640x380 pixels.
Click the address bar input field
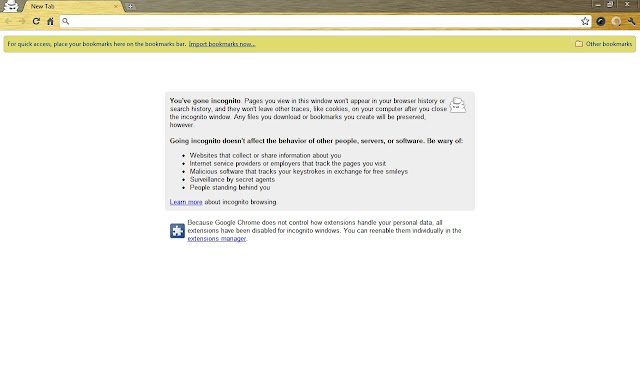(324, 21)
